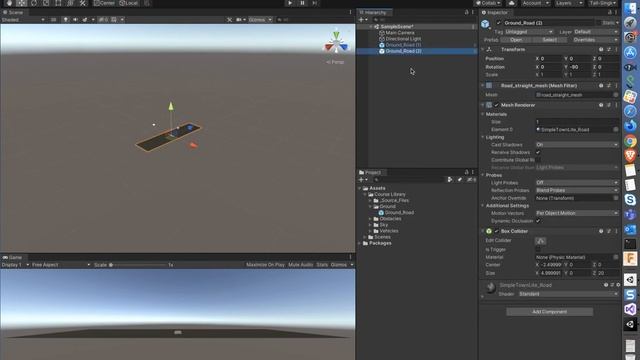640x360 pixels.
Task: Open the Tag Untagged dropdown
Action: 529,32
